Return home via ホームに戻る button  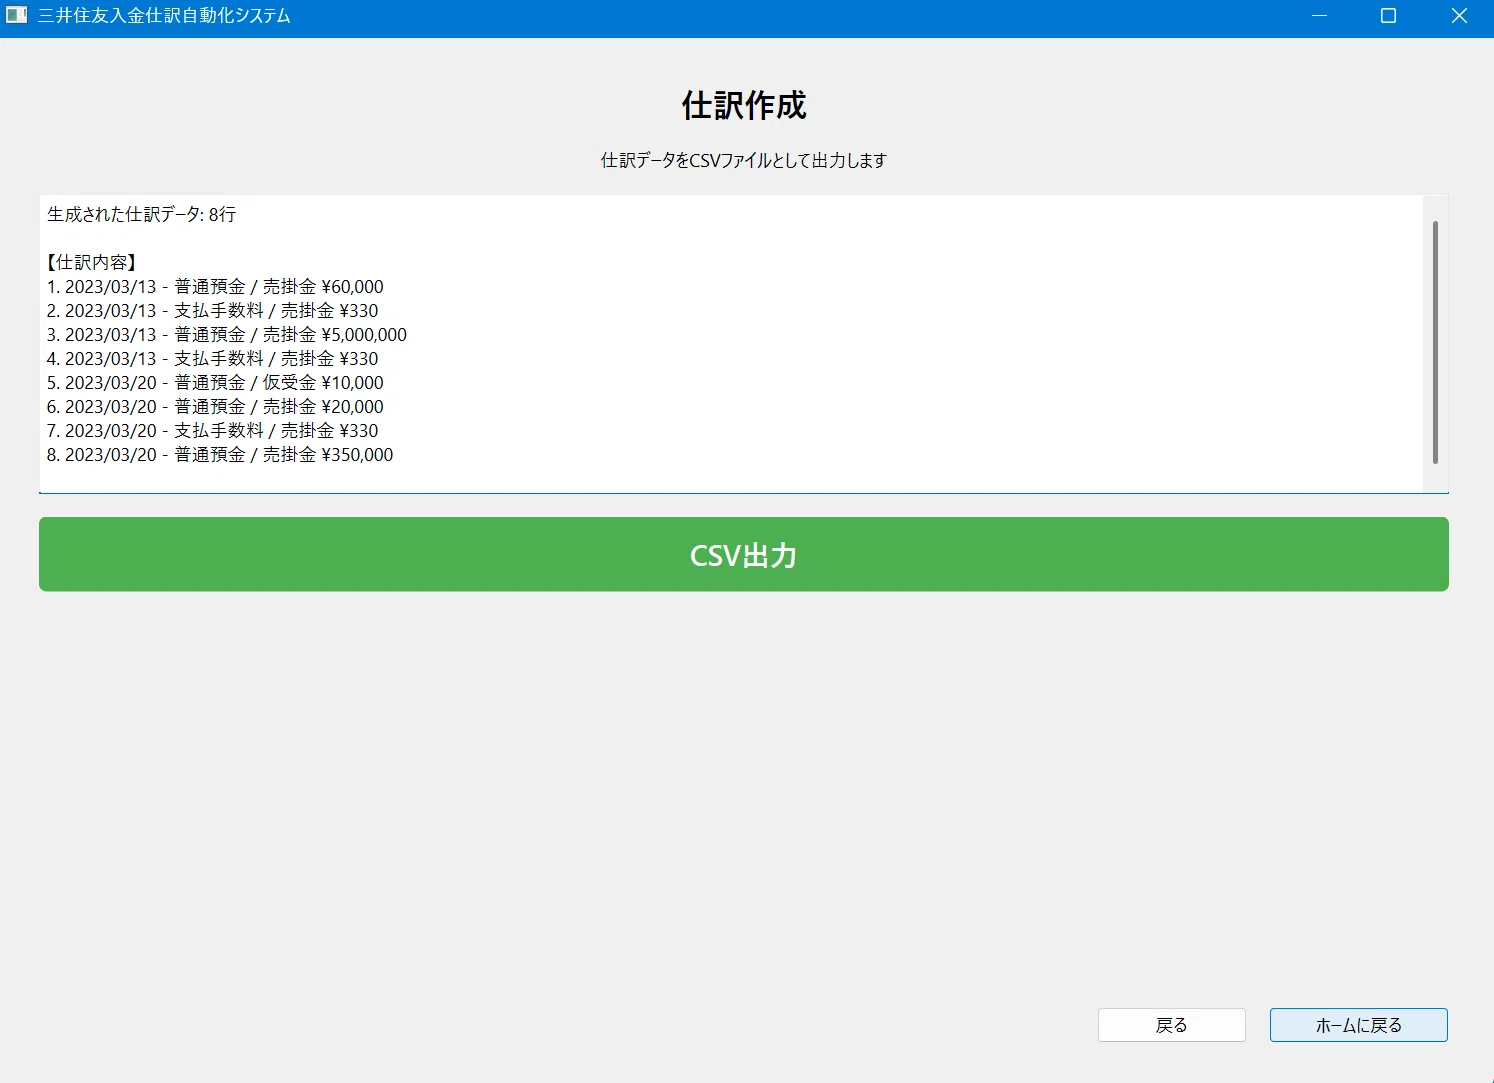[x=1358, y=1025]
